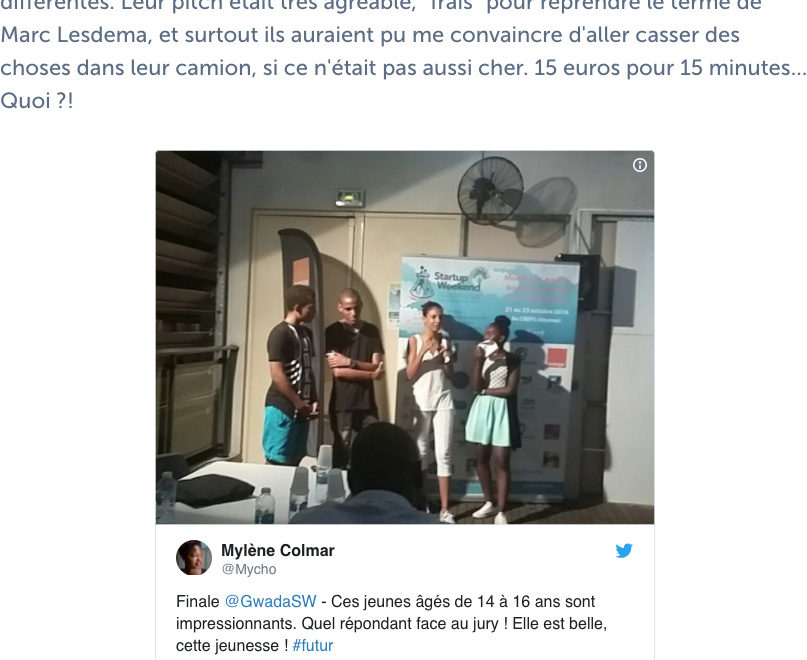Click the Twitter bird logo
This screenshot has height=660, width=807.
[624, 551]
